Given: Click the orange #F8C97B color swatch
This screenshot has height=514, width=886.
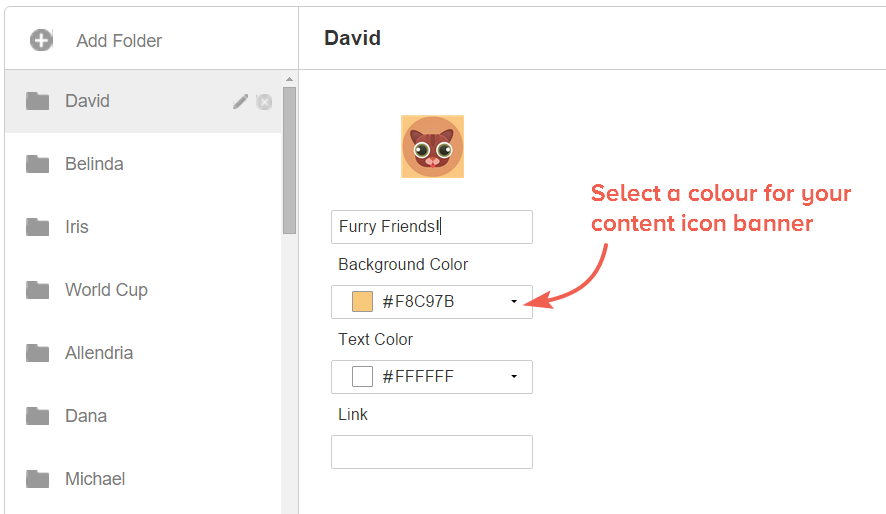Looking at the screenshot, I should click(362, 302).
